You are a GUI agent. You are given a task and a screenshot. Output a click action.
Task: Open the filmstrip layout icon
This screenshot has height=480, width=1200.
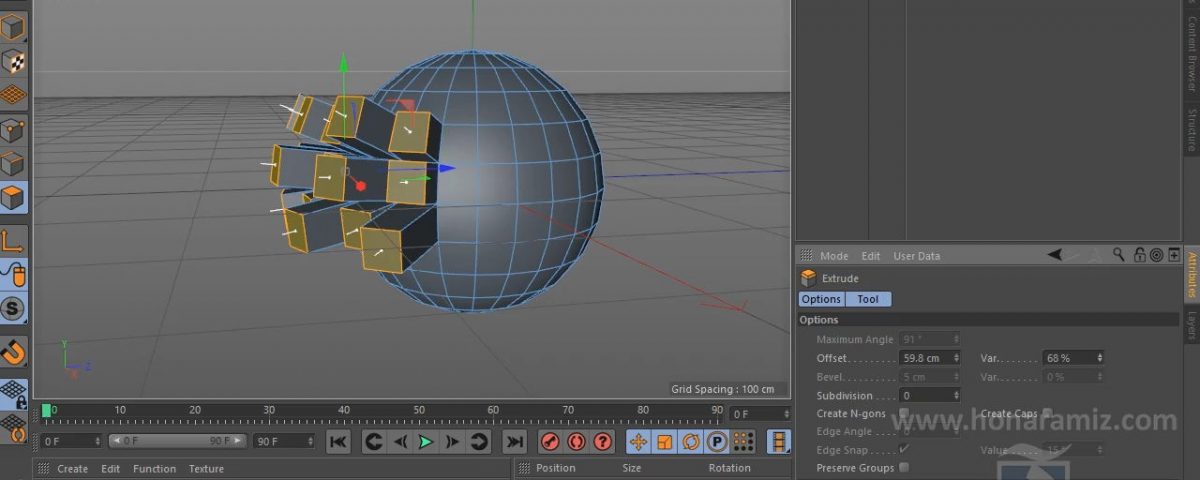pos(778,441)
